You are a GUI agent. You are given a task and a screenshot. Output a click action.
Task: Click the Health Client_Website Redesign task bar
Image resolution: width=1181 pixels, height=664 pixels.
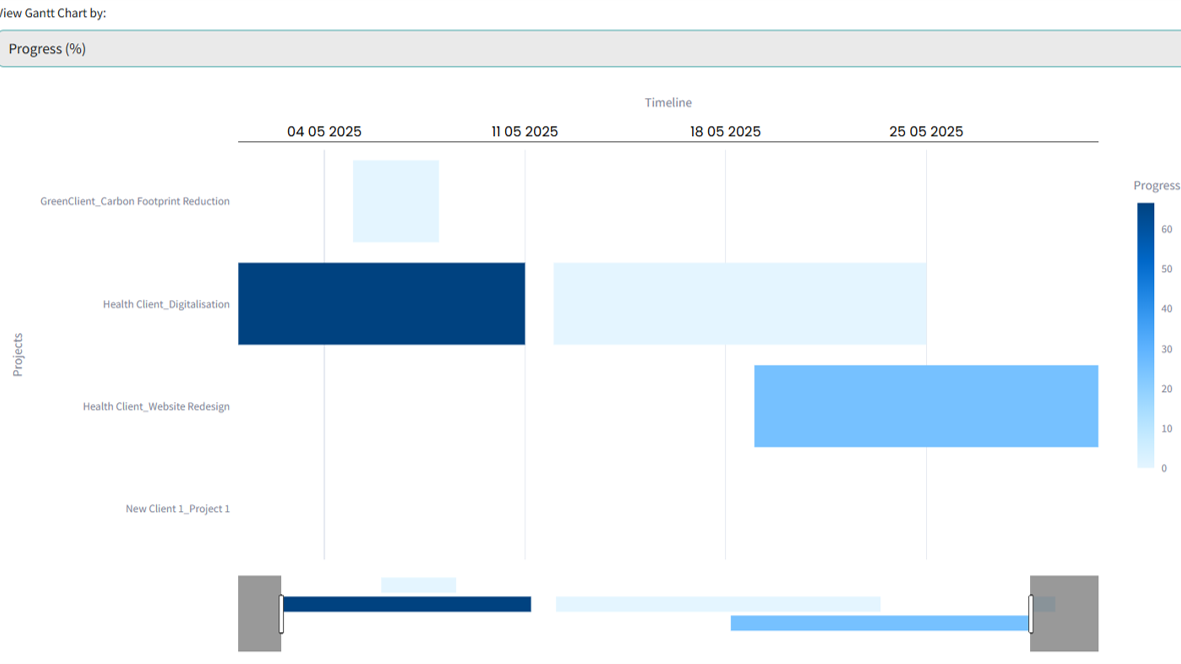[x=926, y=406]
